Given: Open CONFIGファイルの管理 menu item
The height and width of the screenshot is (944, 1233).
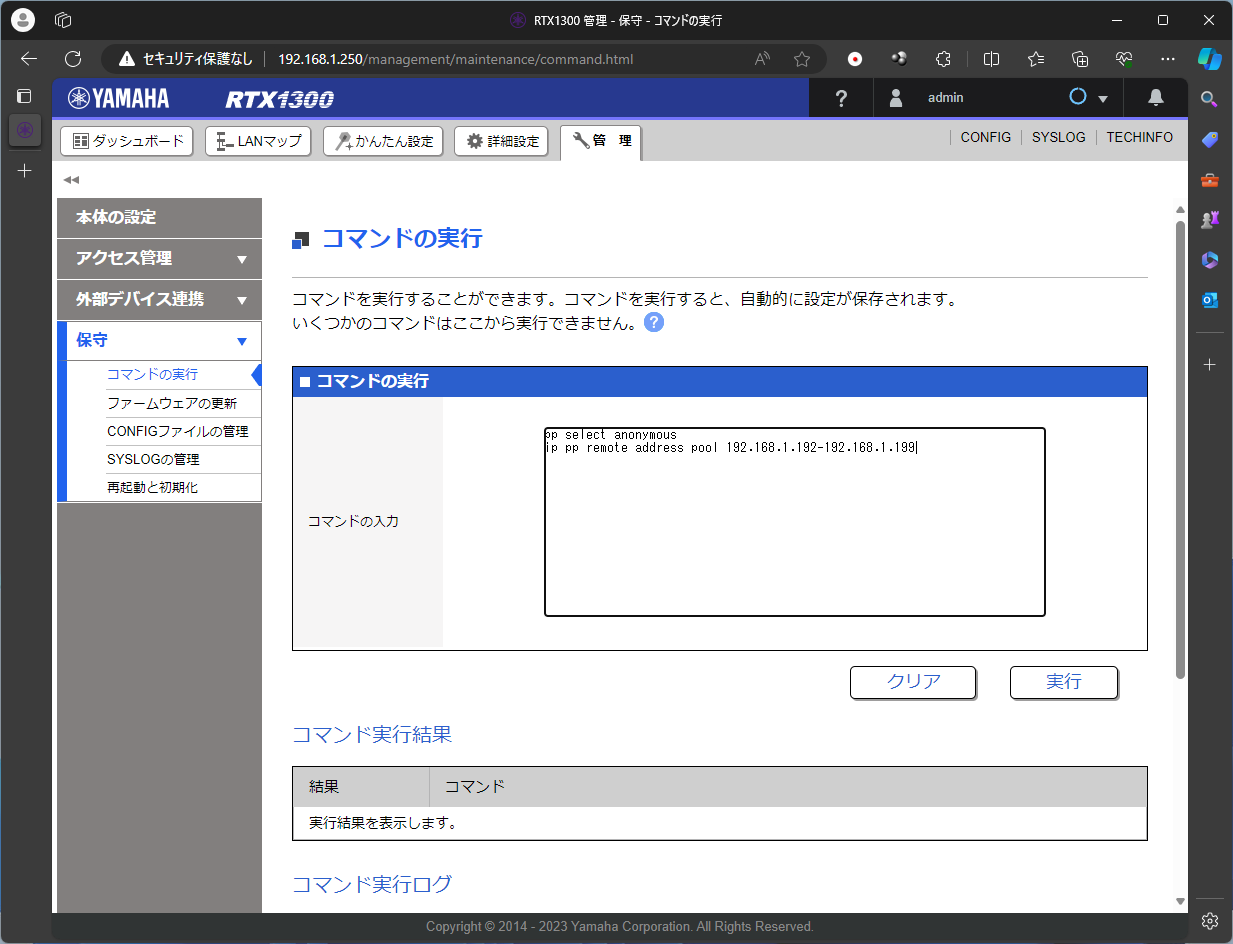Looking at the screenshot, I should point(178,431).
